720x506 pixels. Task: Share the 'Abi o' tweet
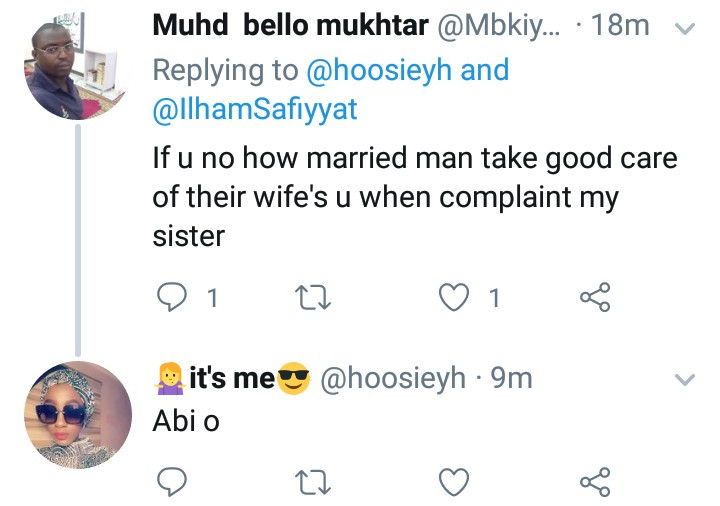pyautogui.click(x=596, y=484)
